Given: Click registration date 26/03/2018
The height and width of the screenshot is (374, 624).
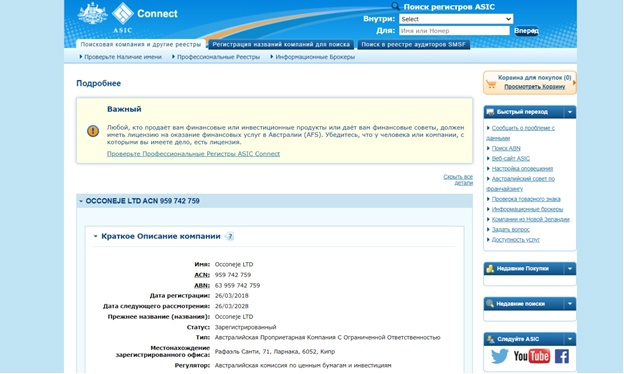Looking at the screenshot, I should [x=232, y=296].
